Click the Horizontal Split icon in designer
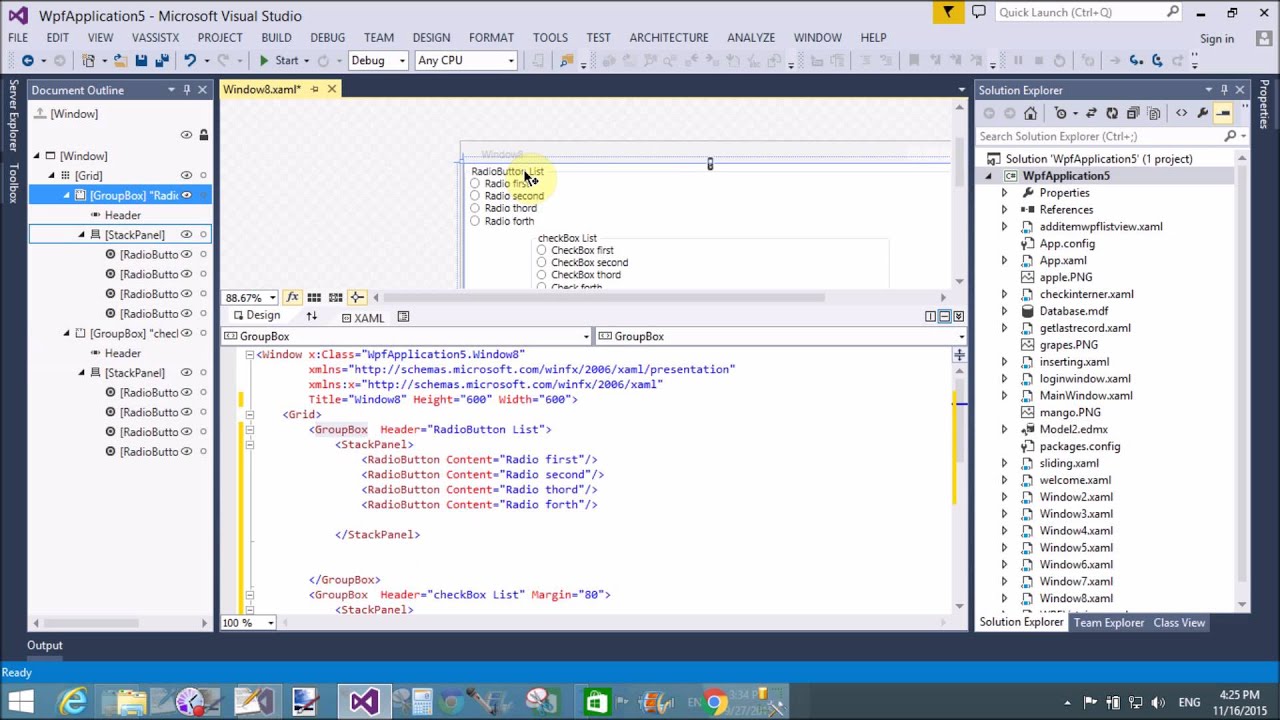Image resolution: width=1280 pixels, height=720 pixels. pyautogui.click(x=944, y=316)
